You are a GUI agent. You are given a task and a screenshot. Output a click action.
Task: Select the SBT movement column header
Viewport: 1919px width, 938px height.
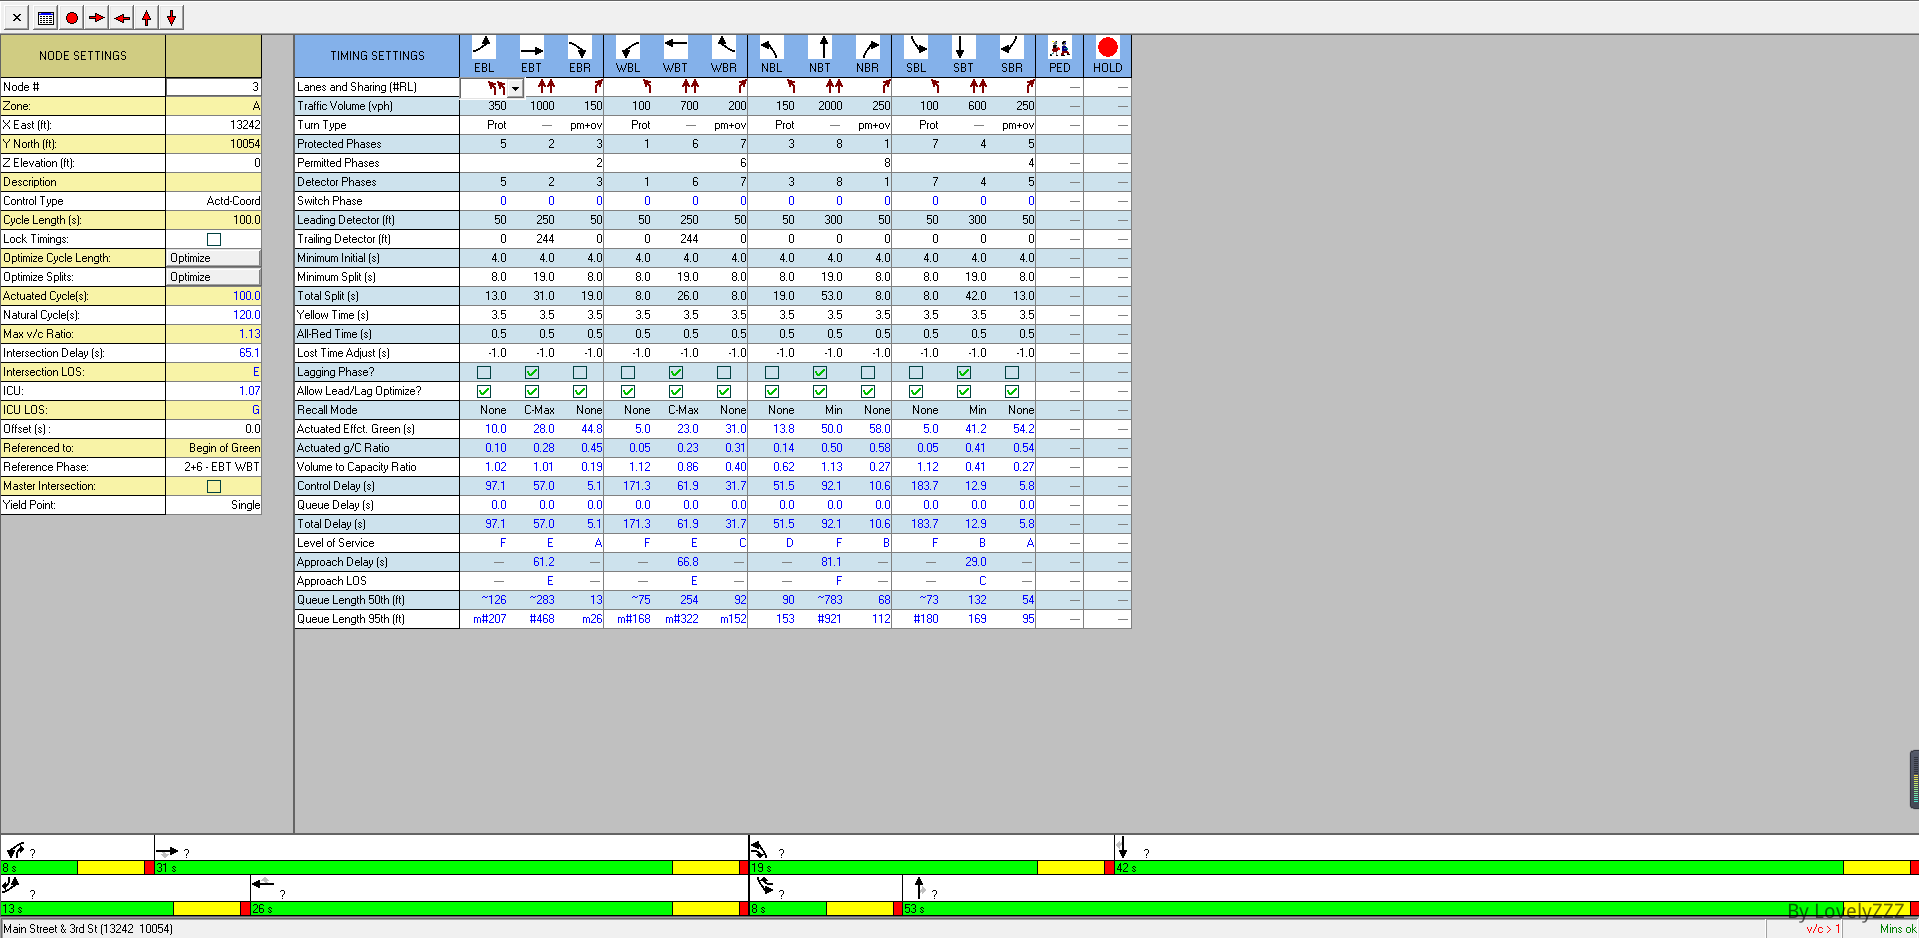tap(964, 55)
